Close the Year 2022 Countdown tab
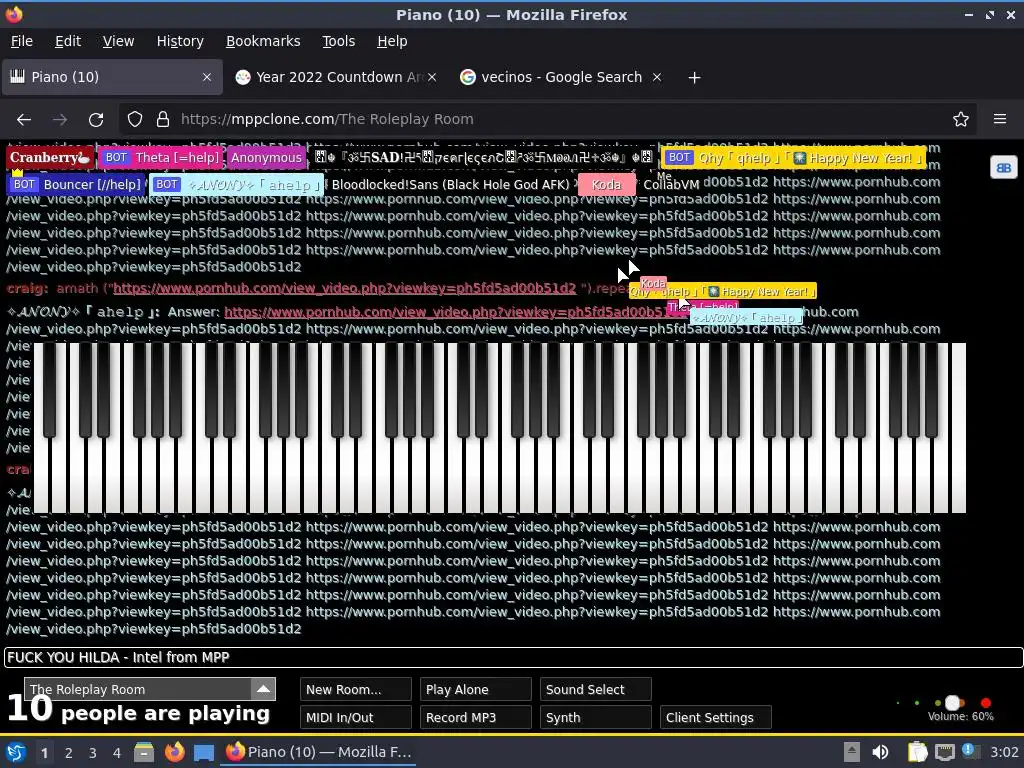The image size is (1024, 768). [x=432, y=77]
